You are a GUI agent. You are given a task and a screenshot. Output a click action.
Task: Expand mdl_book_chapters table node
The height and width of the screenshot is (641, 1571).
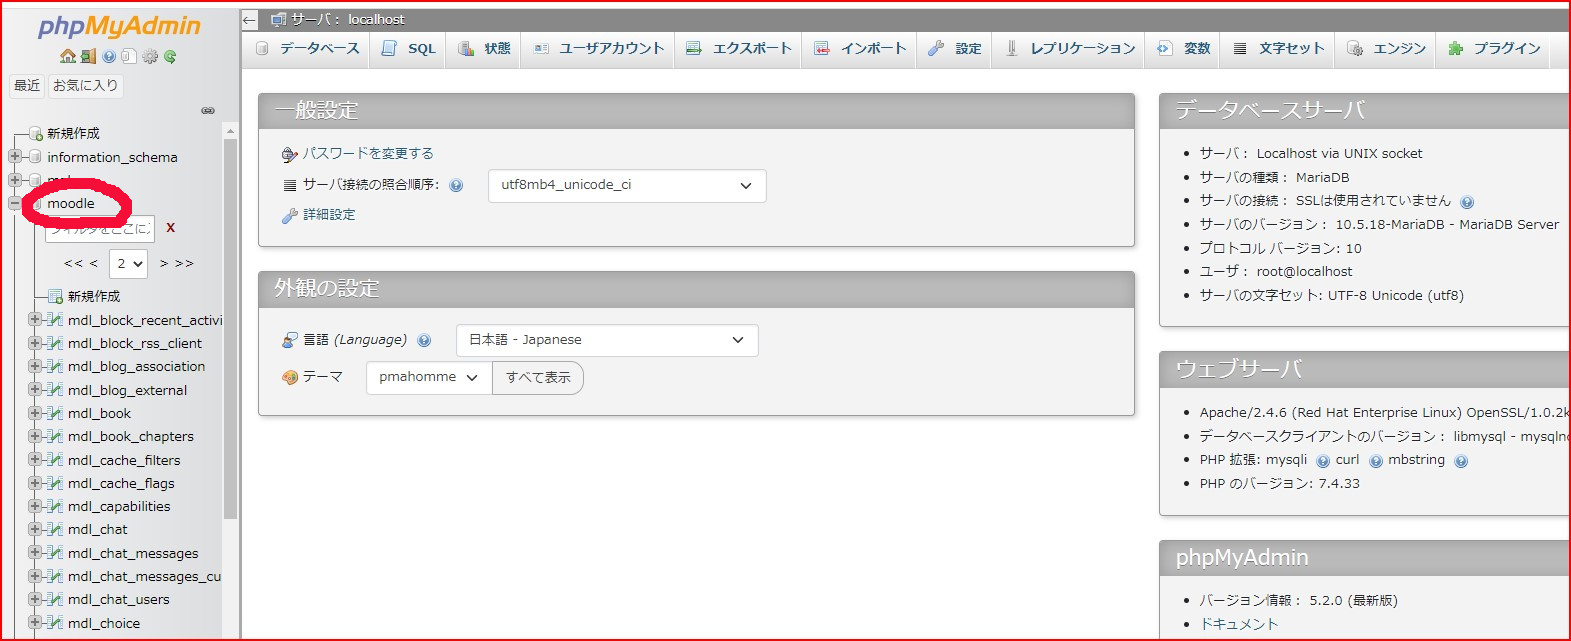[35, 436]
